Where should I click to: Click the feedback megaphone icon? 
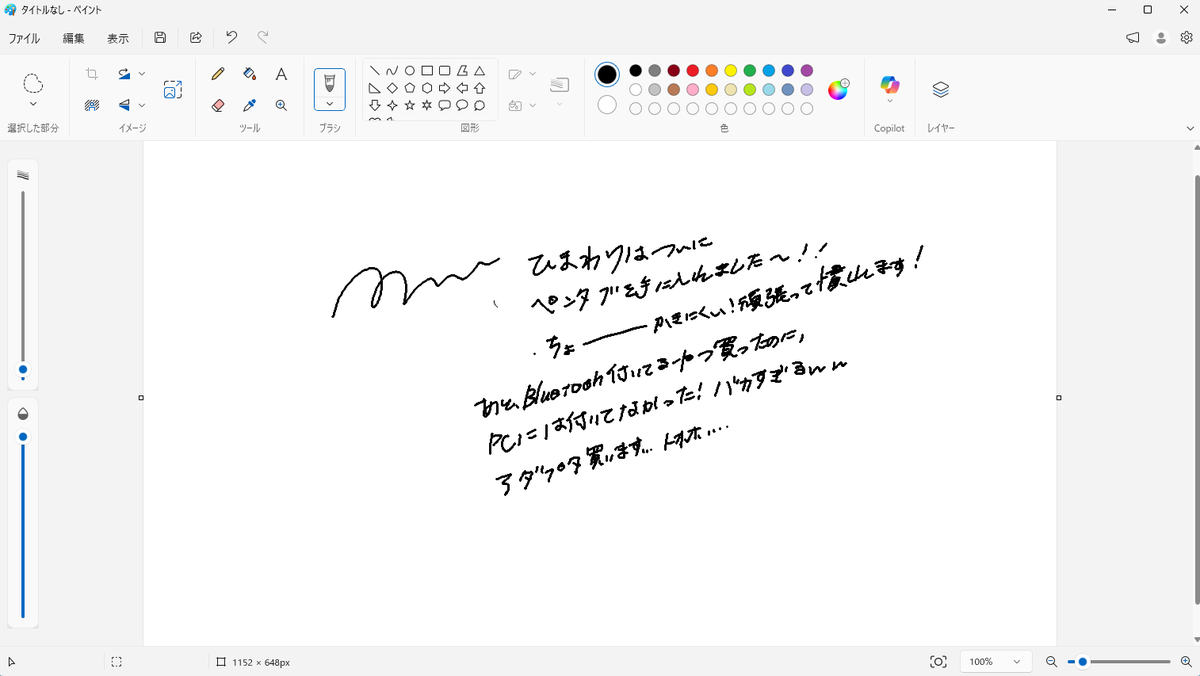coord(1133,37)
